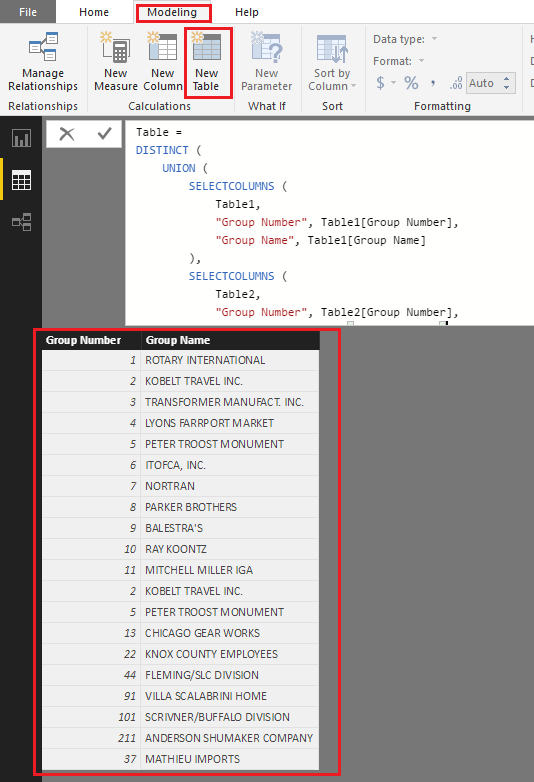The image size is (534, 782).
Task: Click the BALESTRA'S cell
Action: [x=230, y=528]
